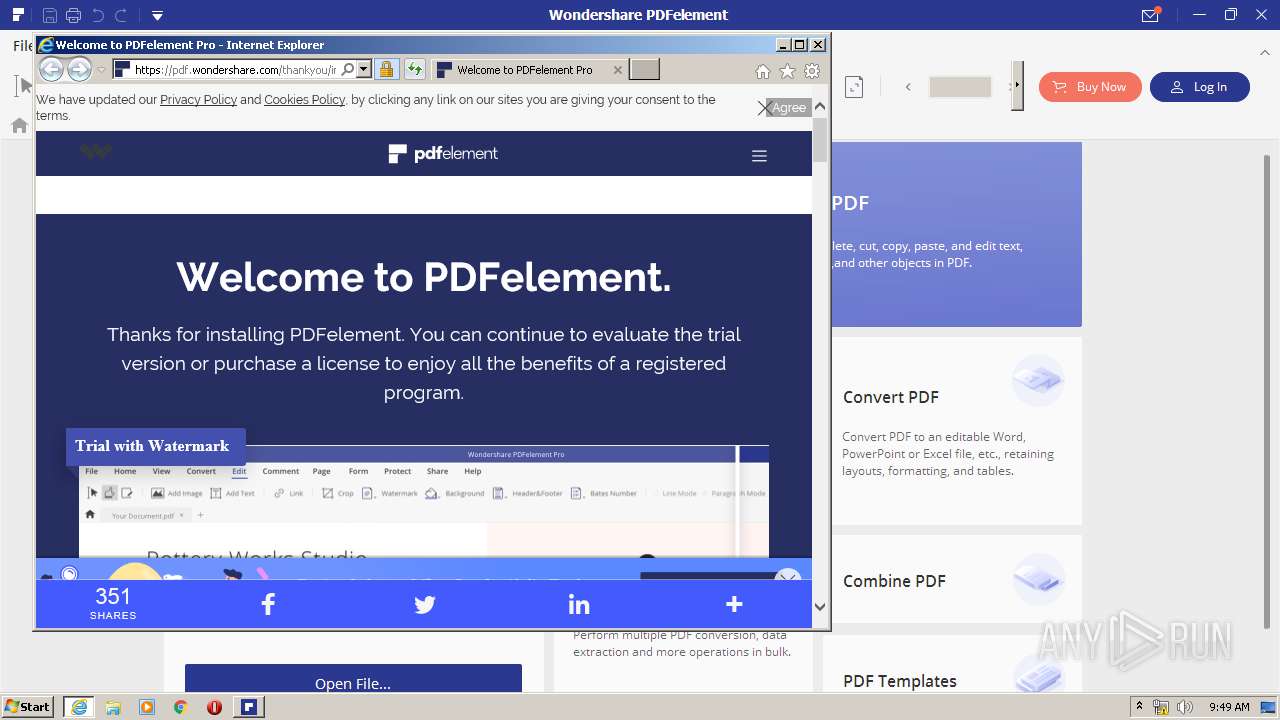Viewport: 1280px width, 720px height.
Task: Click the Refresh icon in IE toolbar
Action: tap(414, 70)
